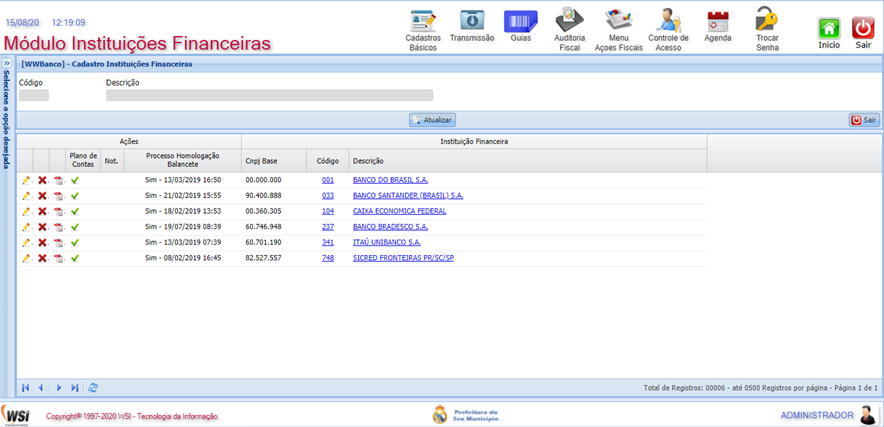Open the Agenda calendar icon
Viewport: 884px width, 427px height.
(718, 21)
